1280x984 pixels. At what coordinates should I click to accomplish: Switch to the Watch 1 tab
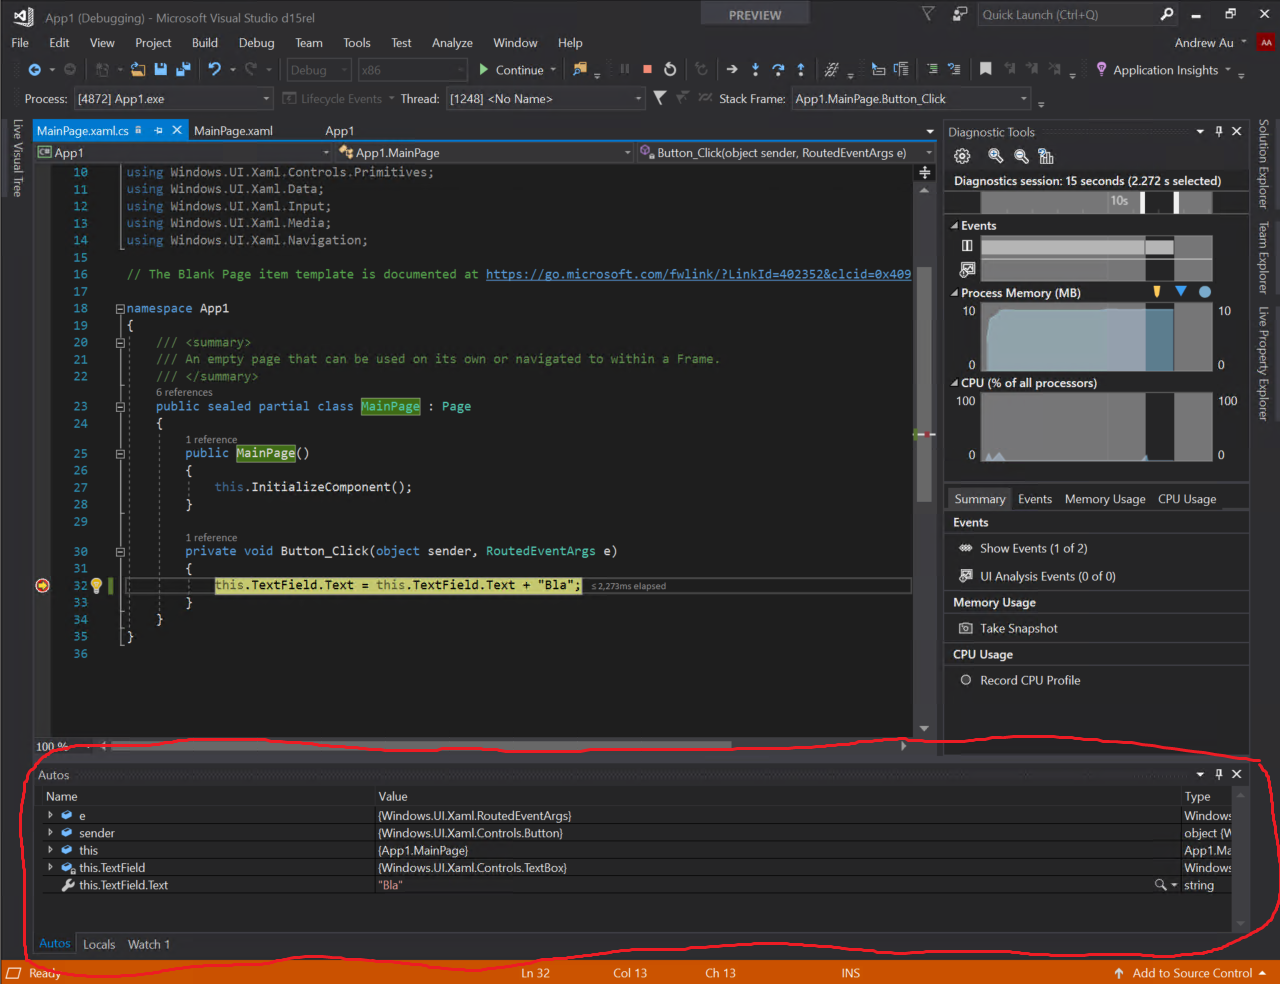pyautogui.click(x=149, y=944)
